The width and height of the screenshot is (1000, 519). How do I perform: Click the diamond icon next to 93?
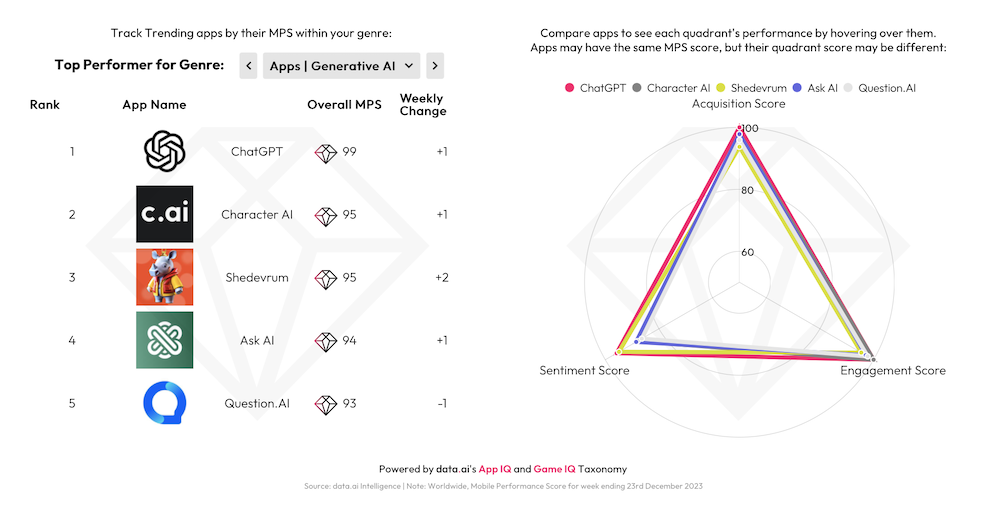(326, 404)
